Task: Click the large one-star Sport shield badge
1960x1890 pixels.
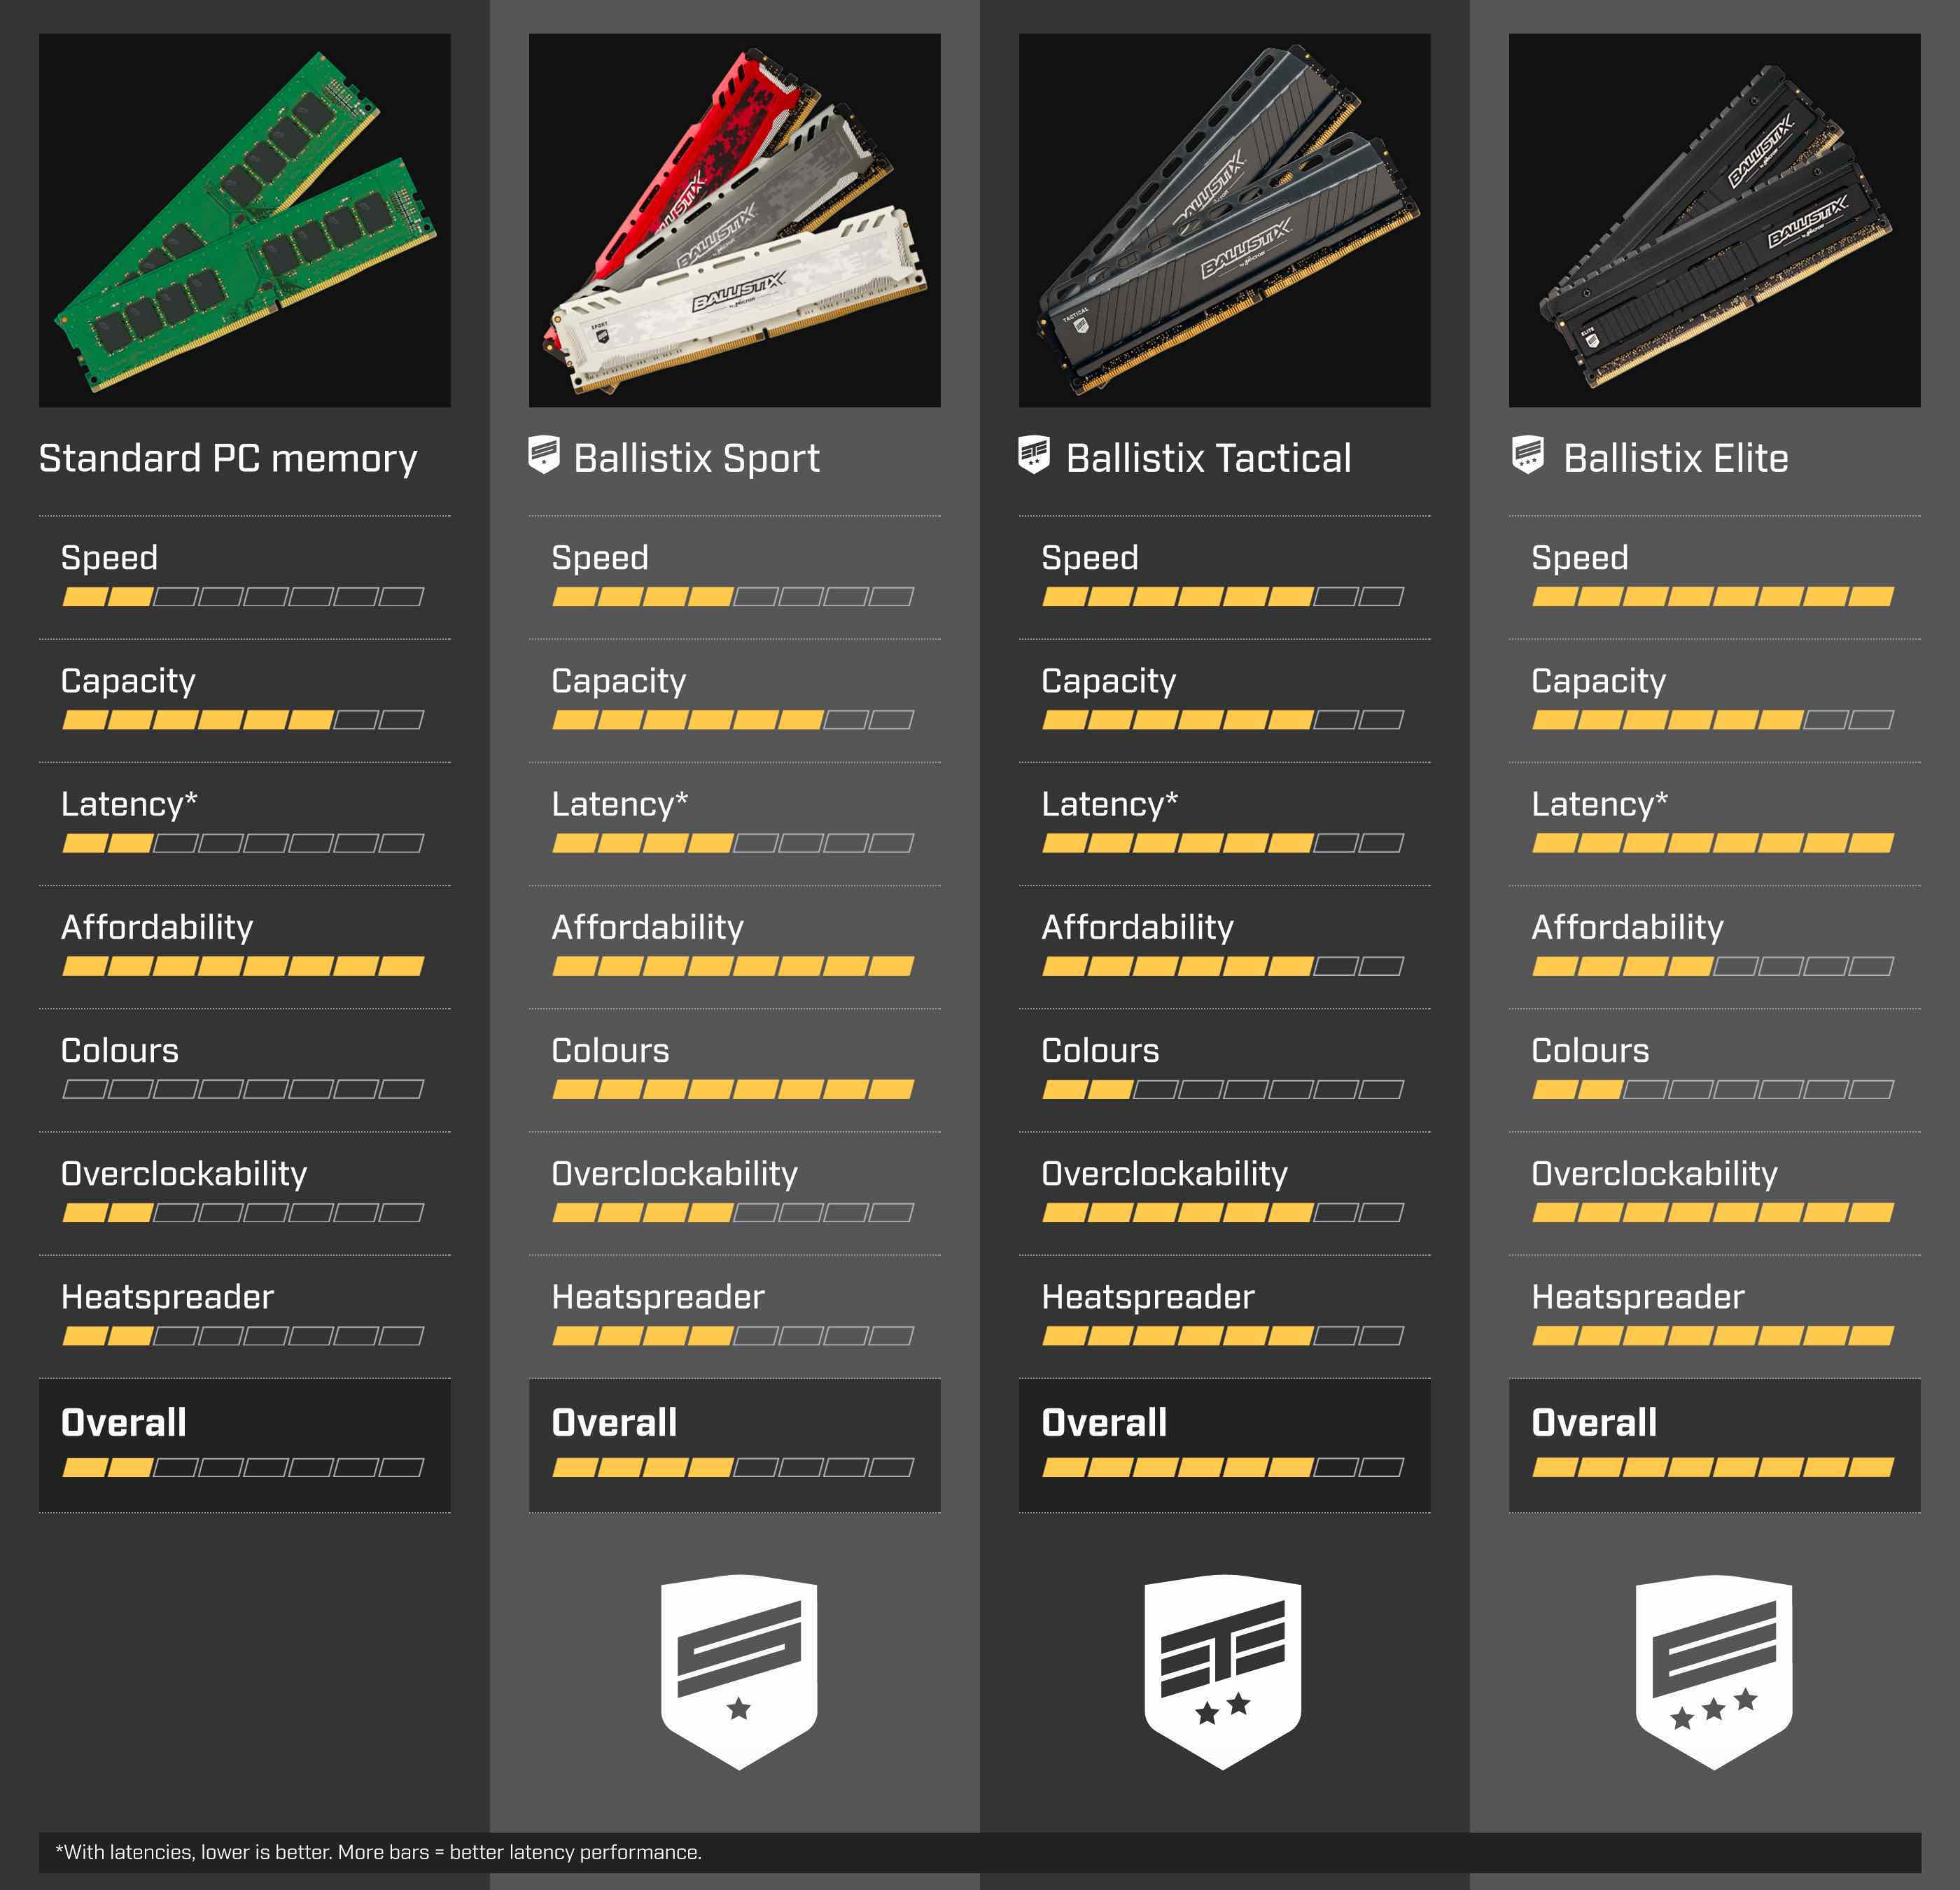Action: click(x=739, y=1672)
